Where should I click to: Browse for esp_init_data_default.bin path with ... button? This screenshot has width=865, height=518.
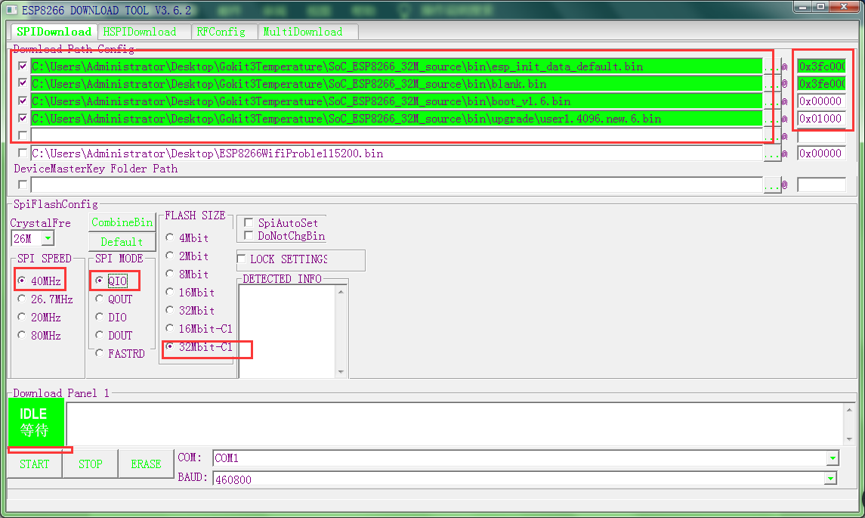pyautogui.click(x=772, y=67)
